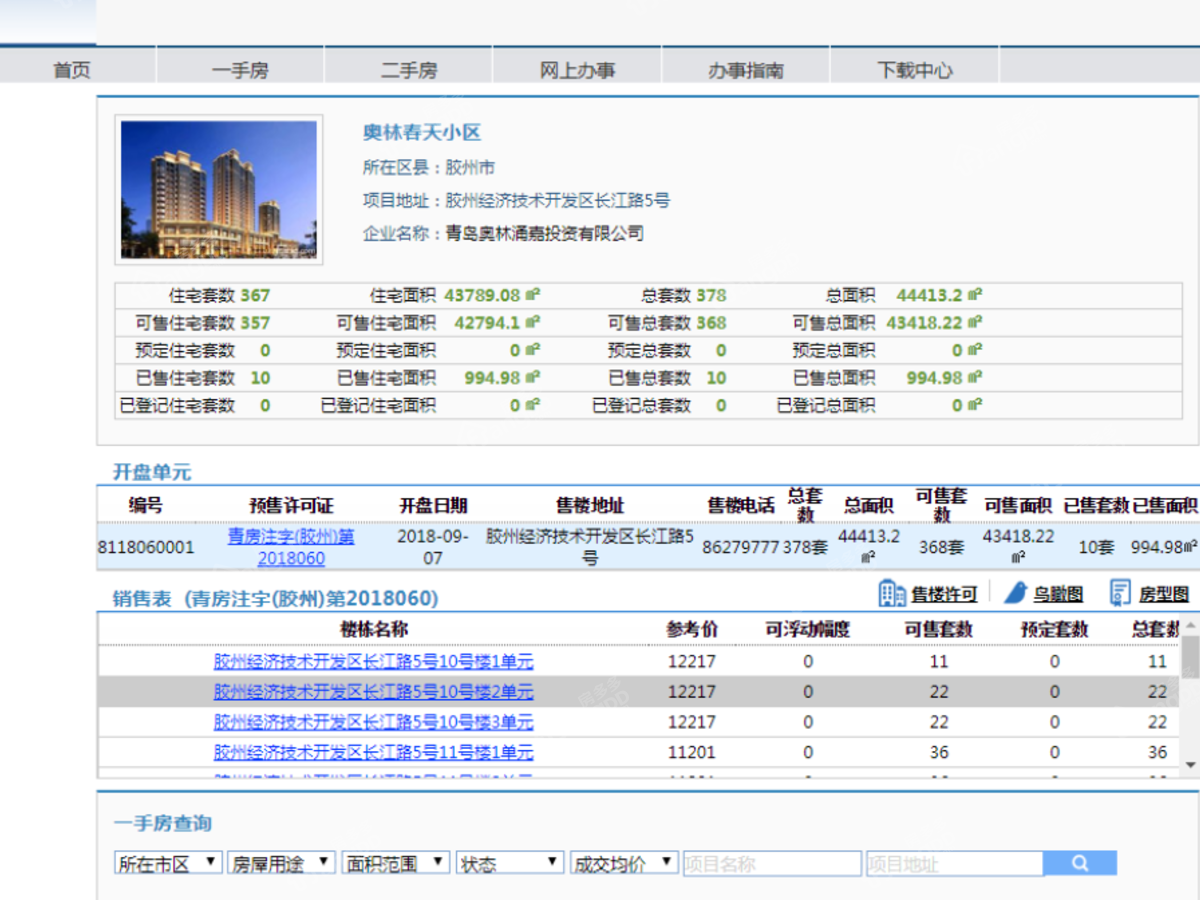Viewport: 1200px width, 900px height.
Task: Open the 售楼许可 building icon
Action: point(892,593)
